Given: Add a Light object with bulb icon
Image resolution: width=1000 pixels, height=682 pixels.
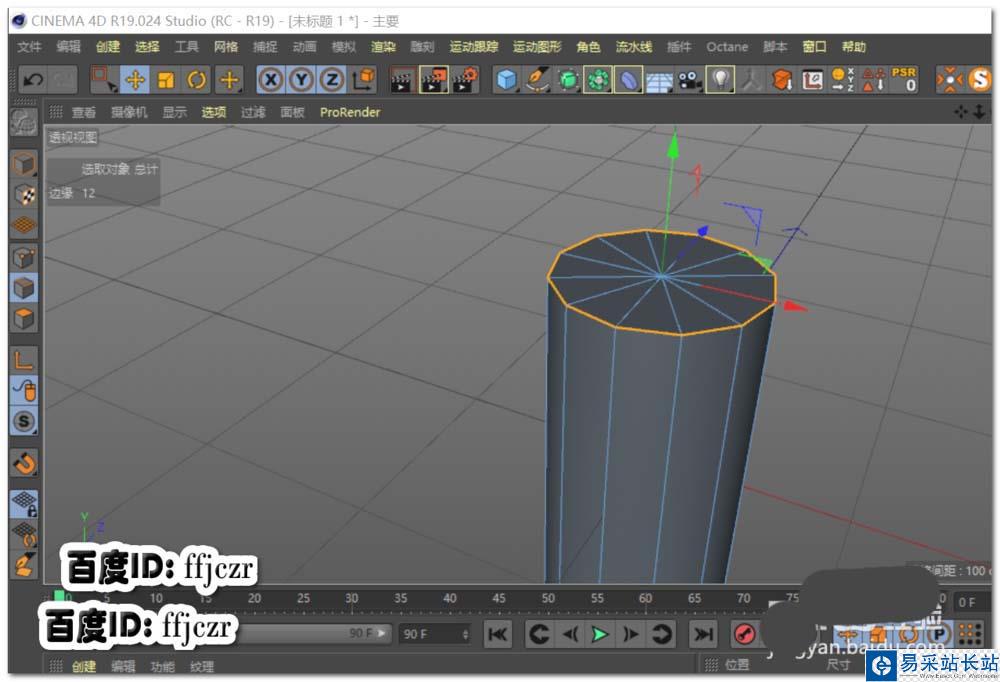Looking at the screenshot, I should point(719,80).
